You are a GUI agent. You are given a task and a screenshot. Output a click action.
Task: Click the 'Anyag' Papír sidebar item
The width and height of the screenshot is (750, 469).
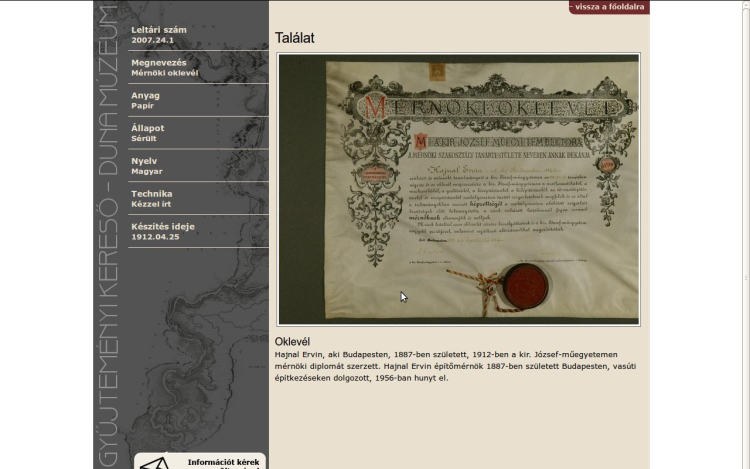[145, 100]
